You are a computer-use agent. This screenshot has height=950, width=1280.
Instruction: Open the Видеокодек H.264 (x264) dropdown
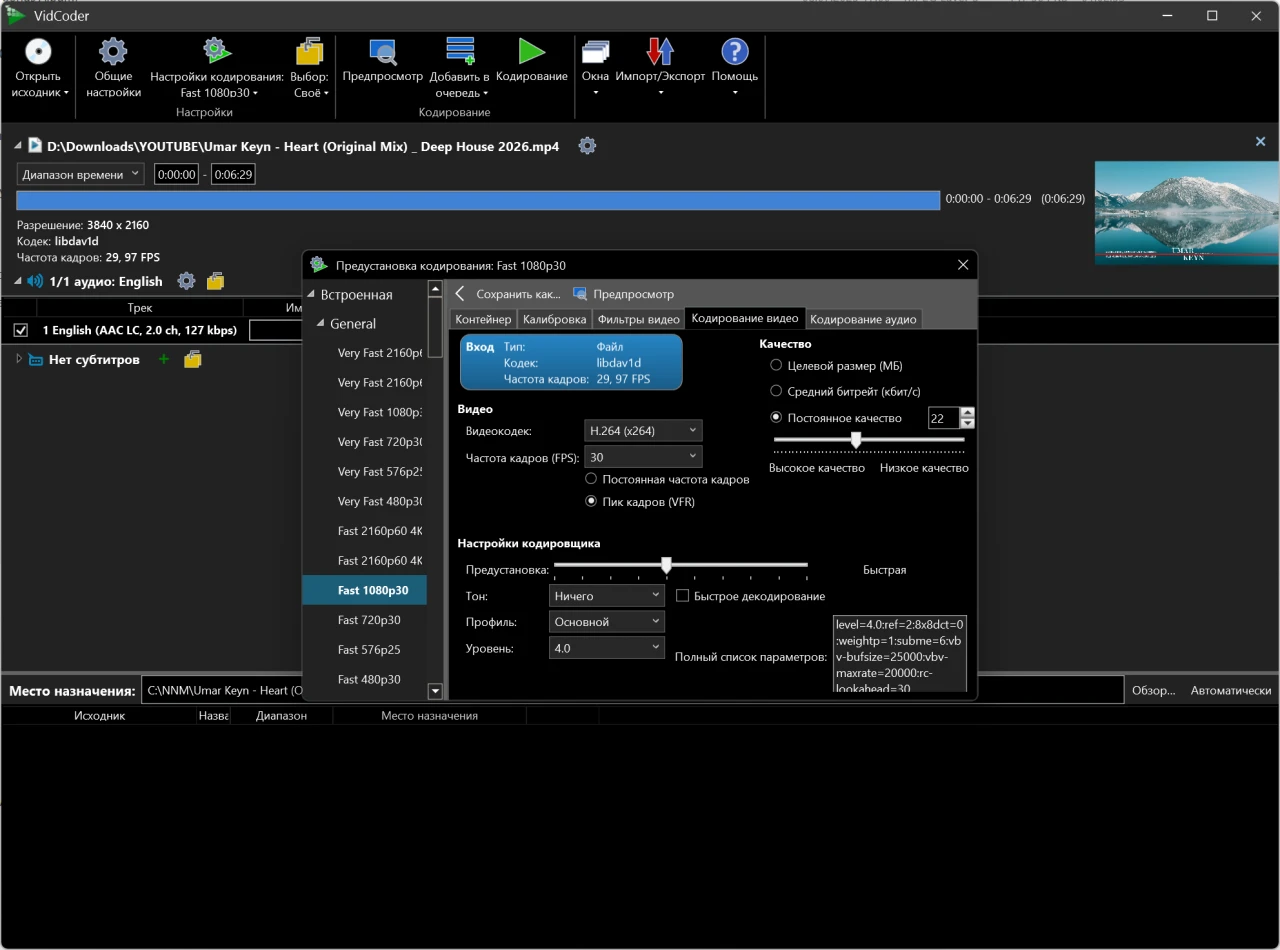point(643,431)
